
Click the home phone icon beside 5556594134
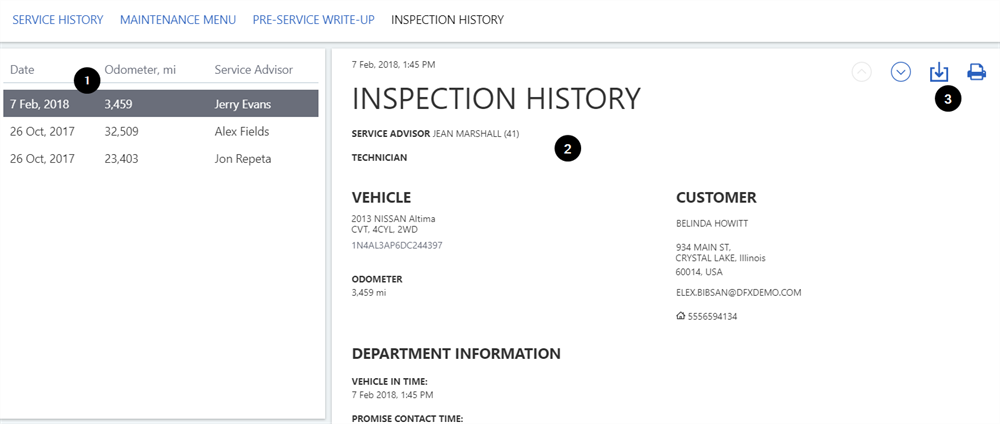point(681,316)
